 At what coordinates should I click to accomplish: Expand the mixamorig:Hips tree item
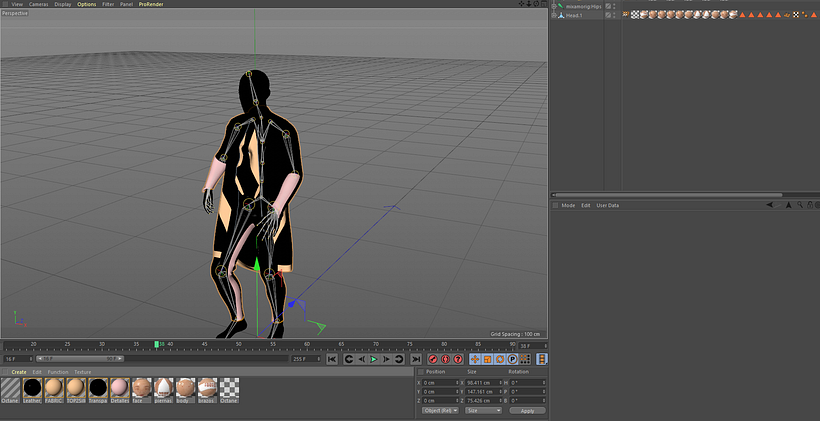(554, 6)
